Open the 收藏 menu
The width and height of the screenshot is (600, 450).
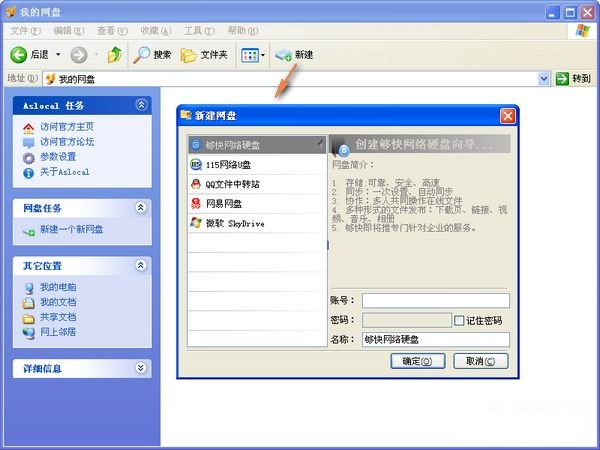pos(156,31)
